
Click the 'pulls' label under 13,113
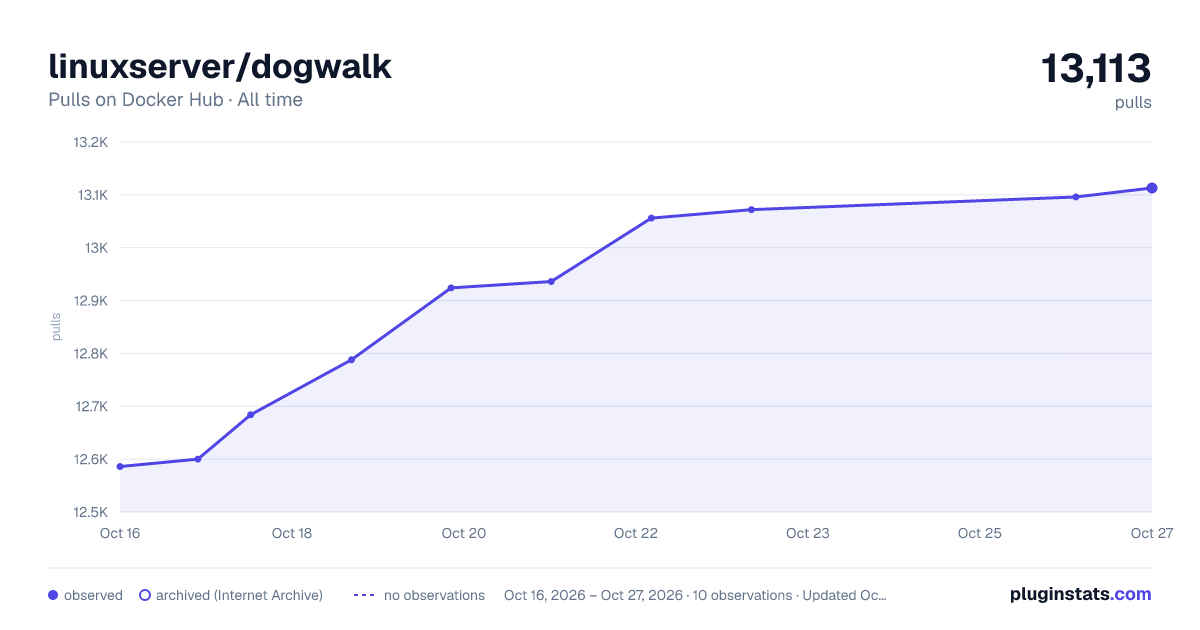(1133, 103)
